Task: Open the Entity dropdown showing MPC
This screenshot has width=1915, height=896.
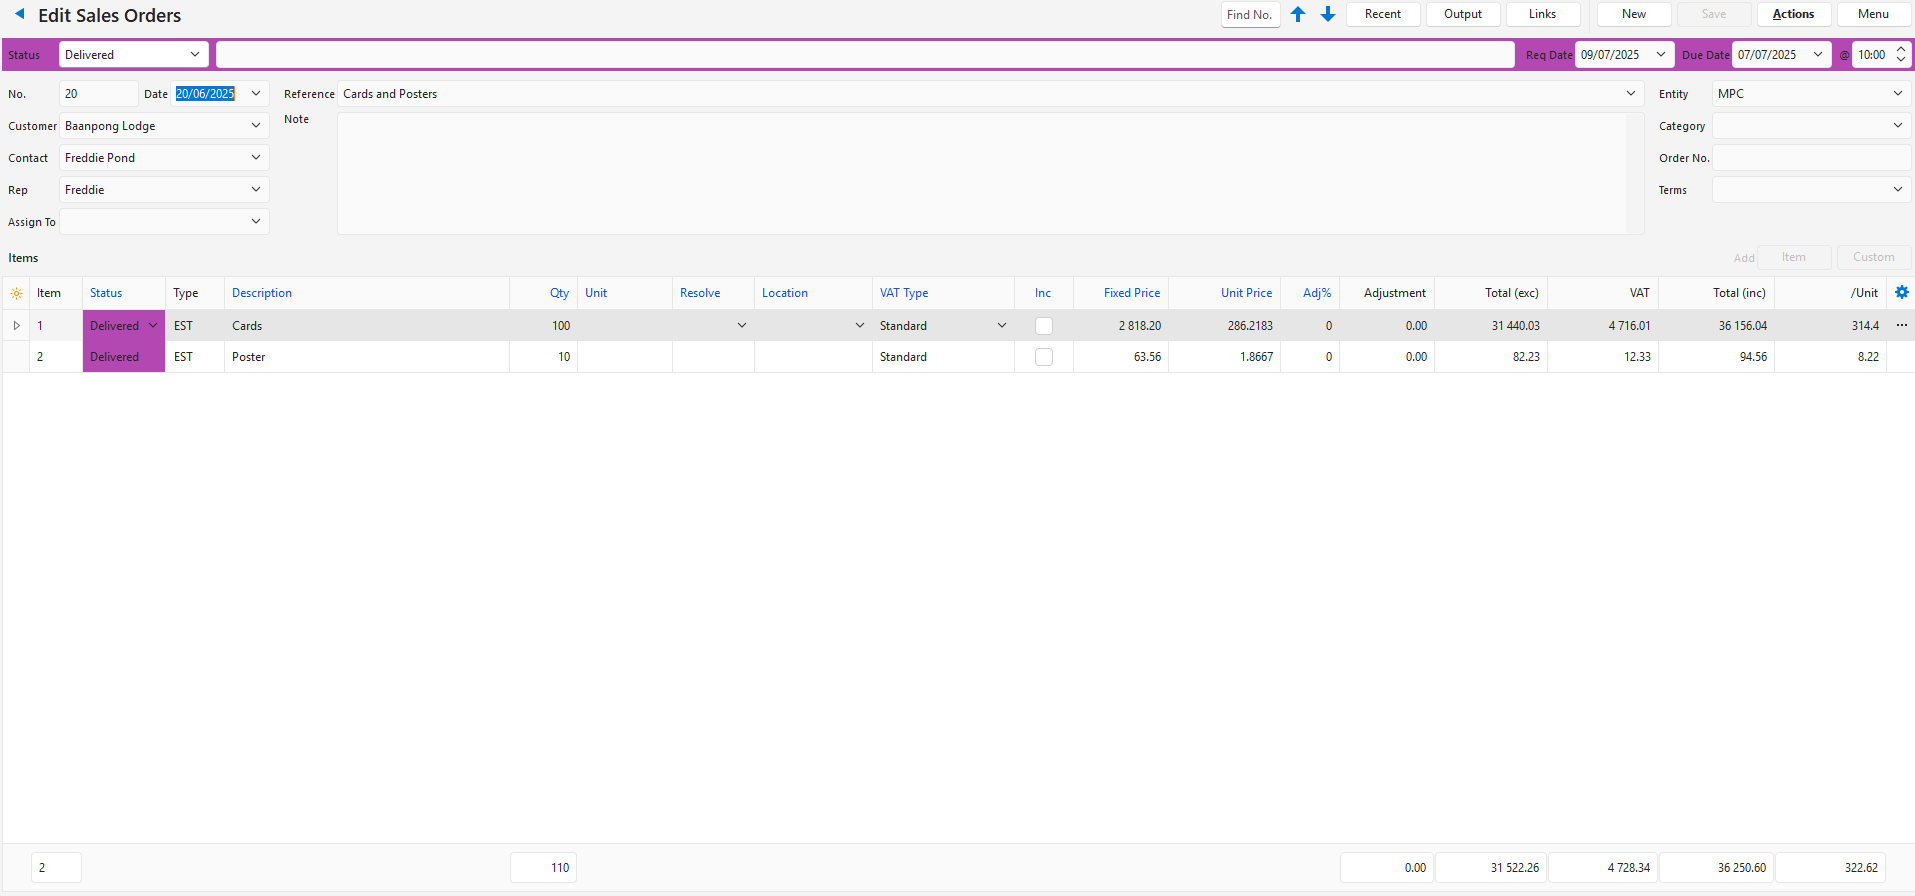Action: [x=1897, y=94]
